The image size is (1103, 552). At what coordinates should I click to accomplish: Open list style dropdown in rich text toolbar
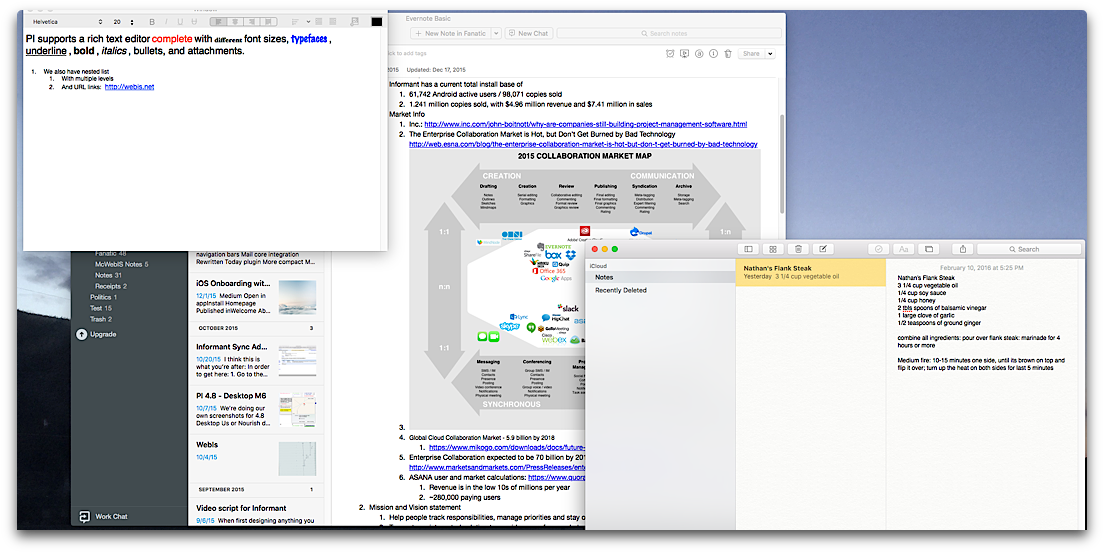coord(299,22)
